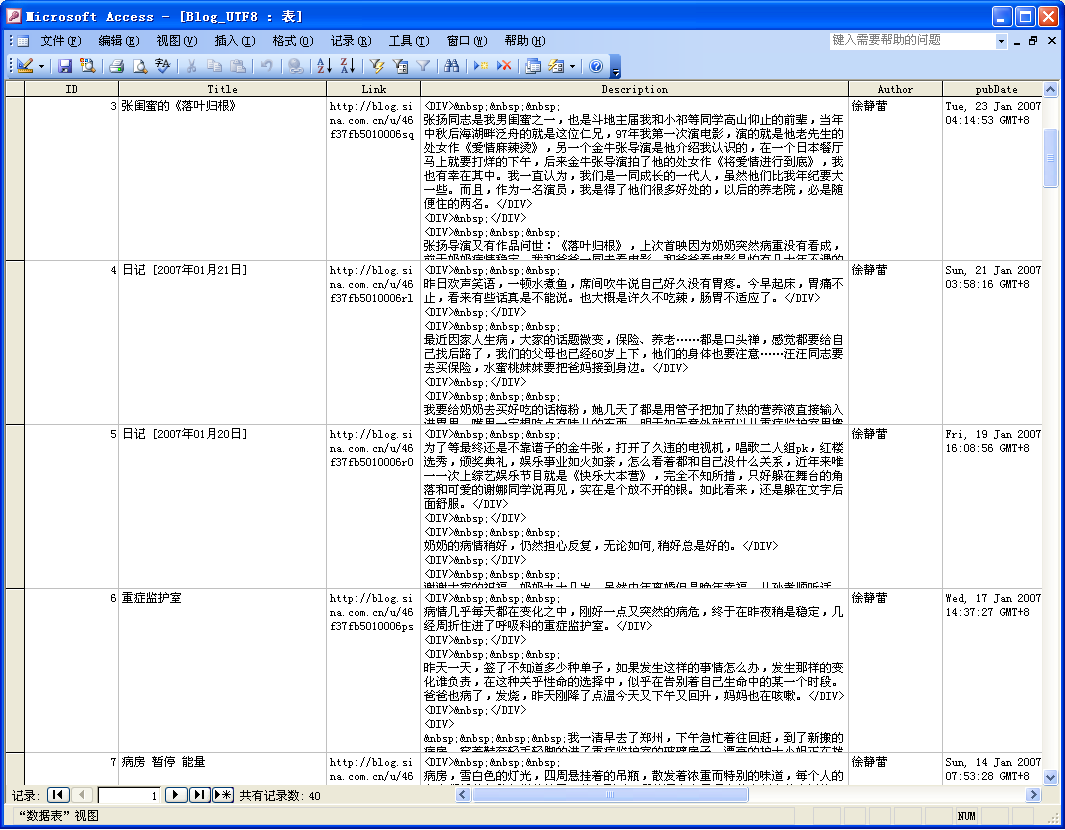
Task: Open the help question box dropdown
Action: 1001,41
